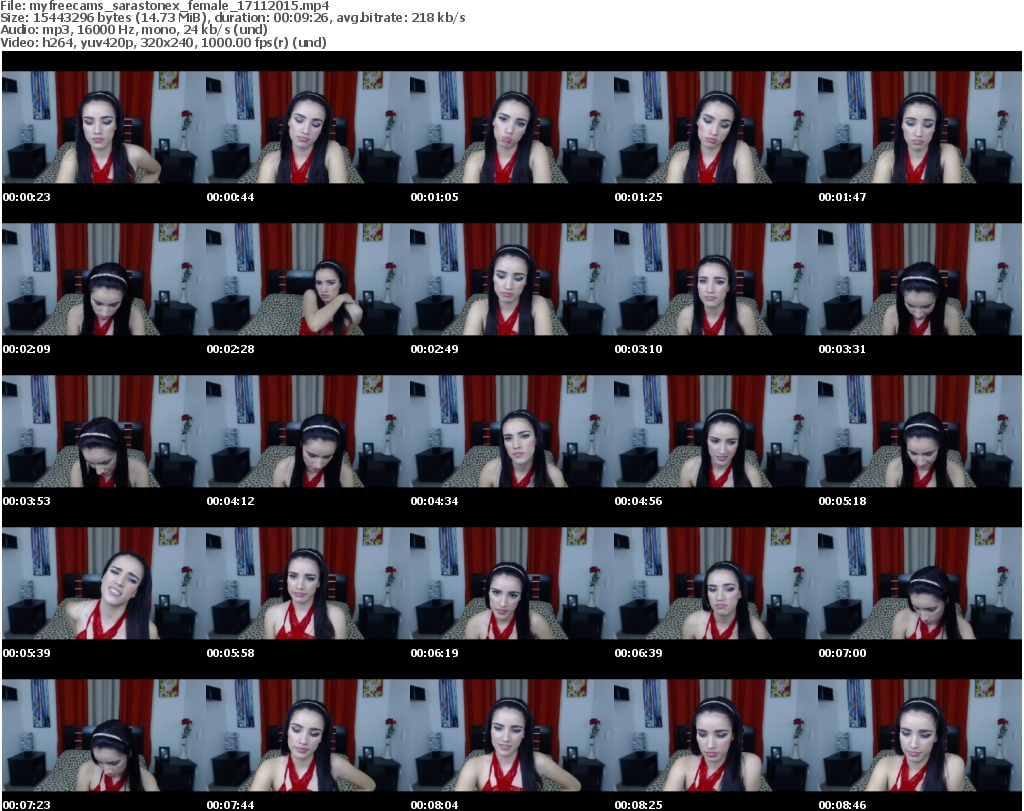
Task: Select the thumbnail frame at 00:05:58
Action: 308,583
